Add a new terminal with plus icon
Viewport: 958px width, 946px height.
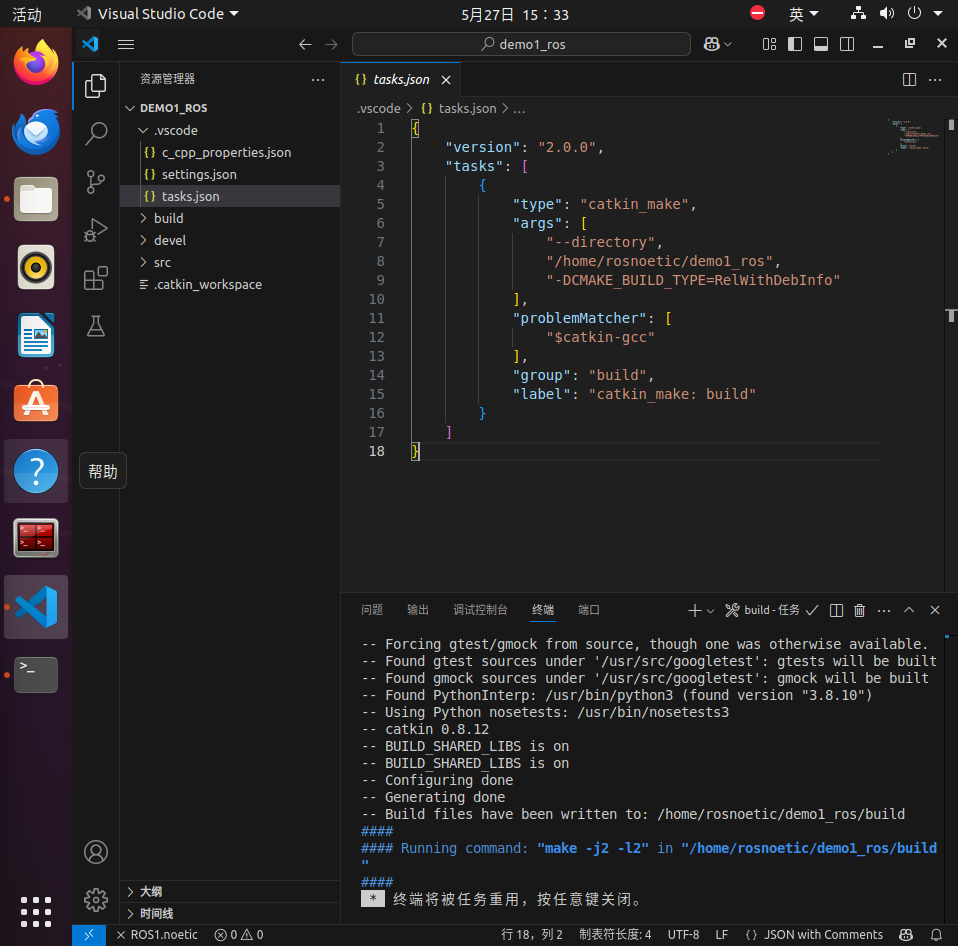[695, 610]
